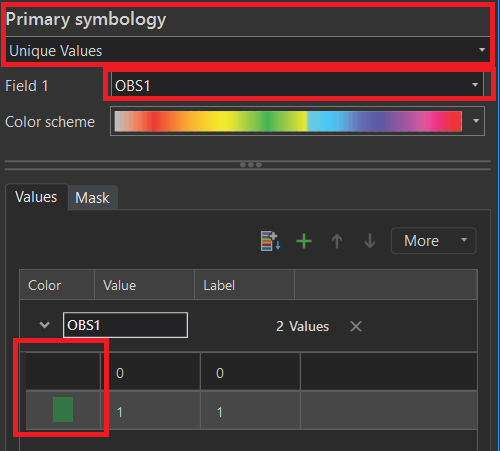Viewport: 500px width, 451px height.
Task: Click the Color column header
Action: pyautogui.click(x=57, y=285)
